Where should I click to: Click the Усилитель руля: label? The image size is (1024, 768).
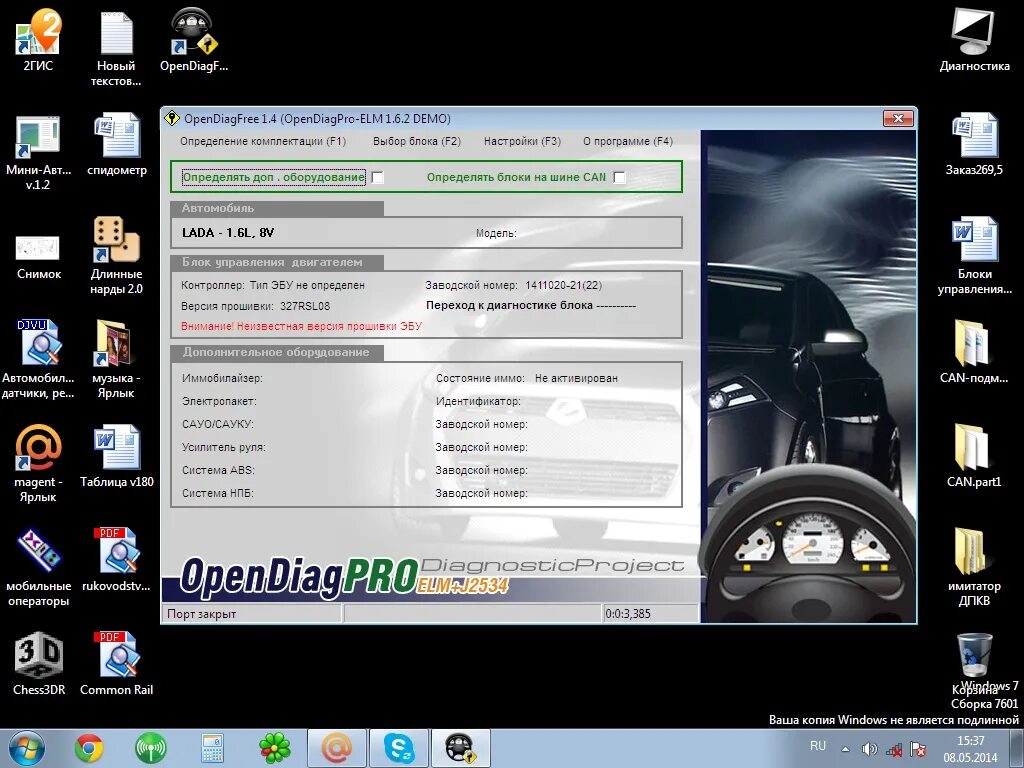click(x=223, y=447)
